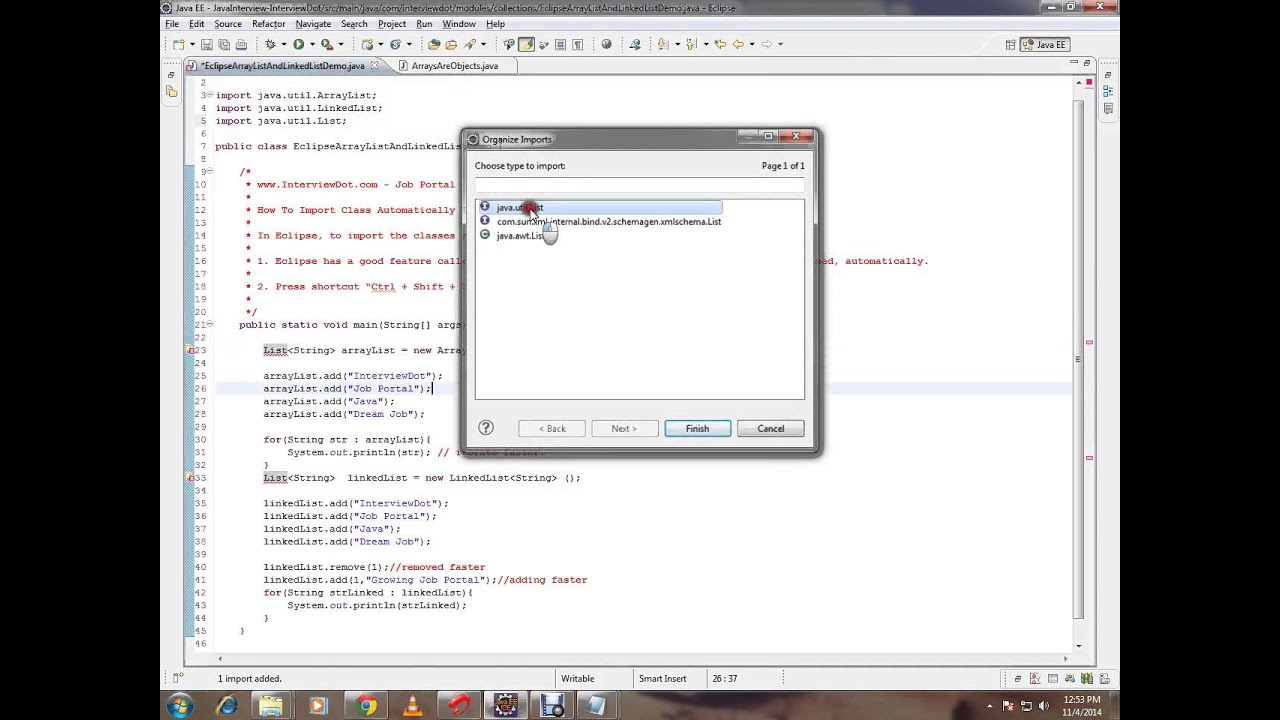This screenshot has height=720, width=1280.
Task: Click the Smart Insert status entry
Action: point(662,679)
